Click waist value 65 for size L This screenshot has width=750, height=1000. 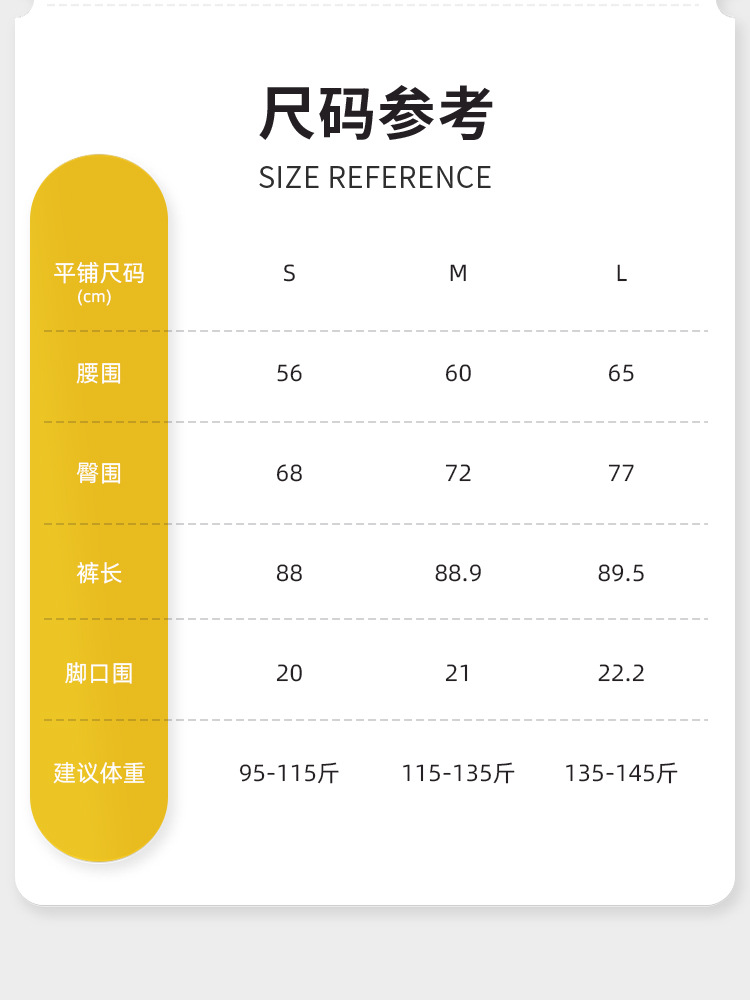coord(621,374)
